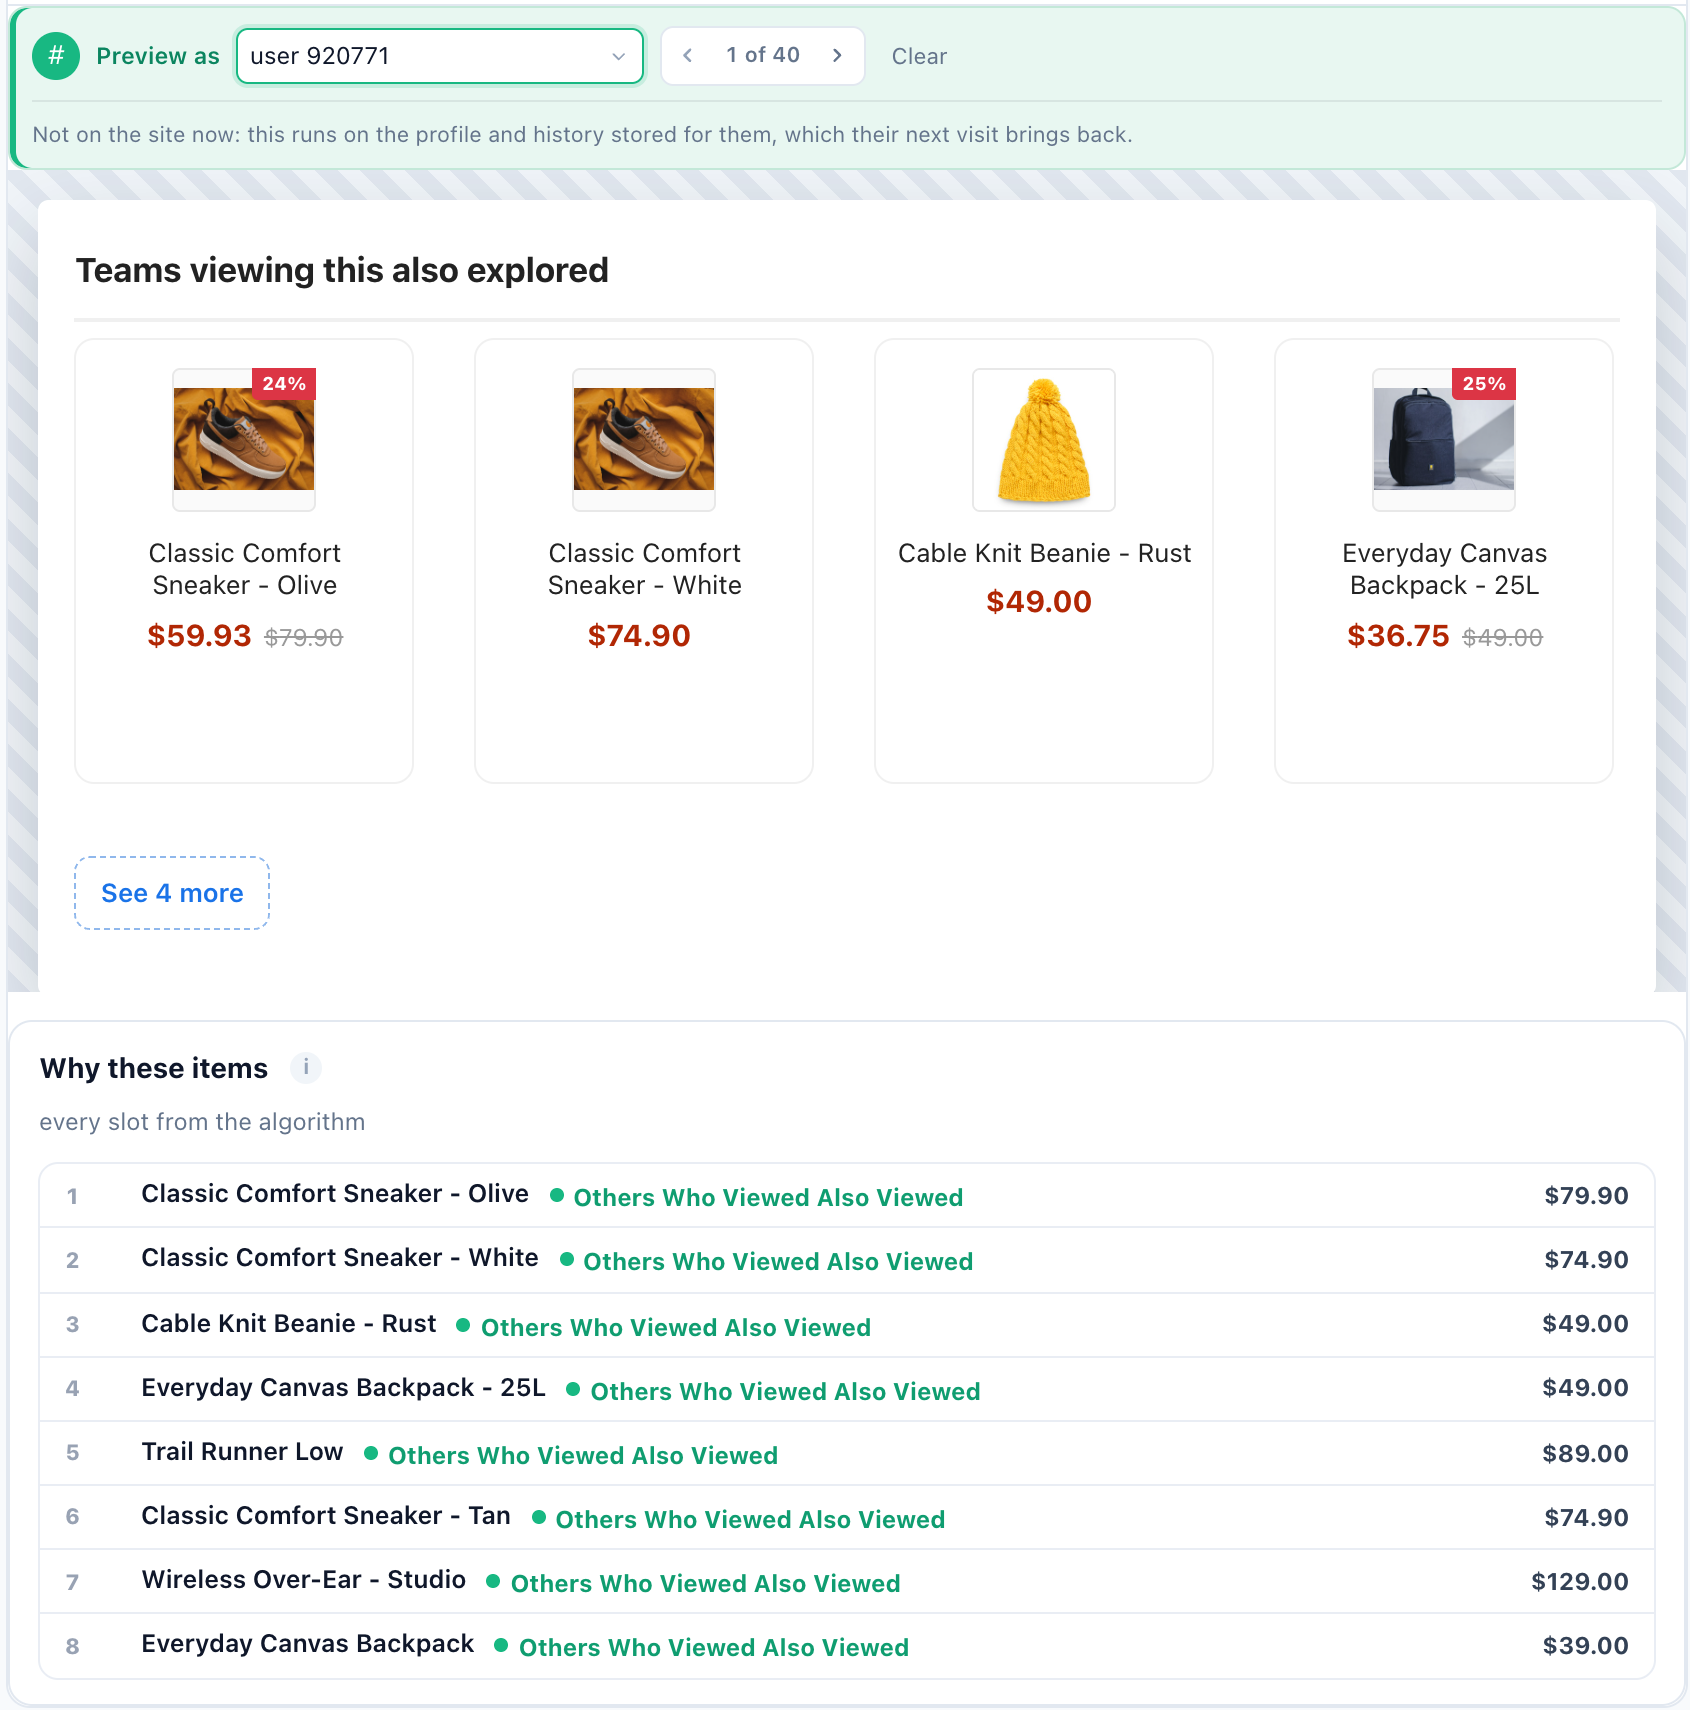
Task: Open the info icon beside Why these items
Action: [306, 1068]
